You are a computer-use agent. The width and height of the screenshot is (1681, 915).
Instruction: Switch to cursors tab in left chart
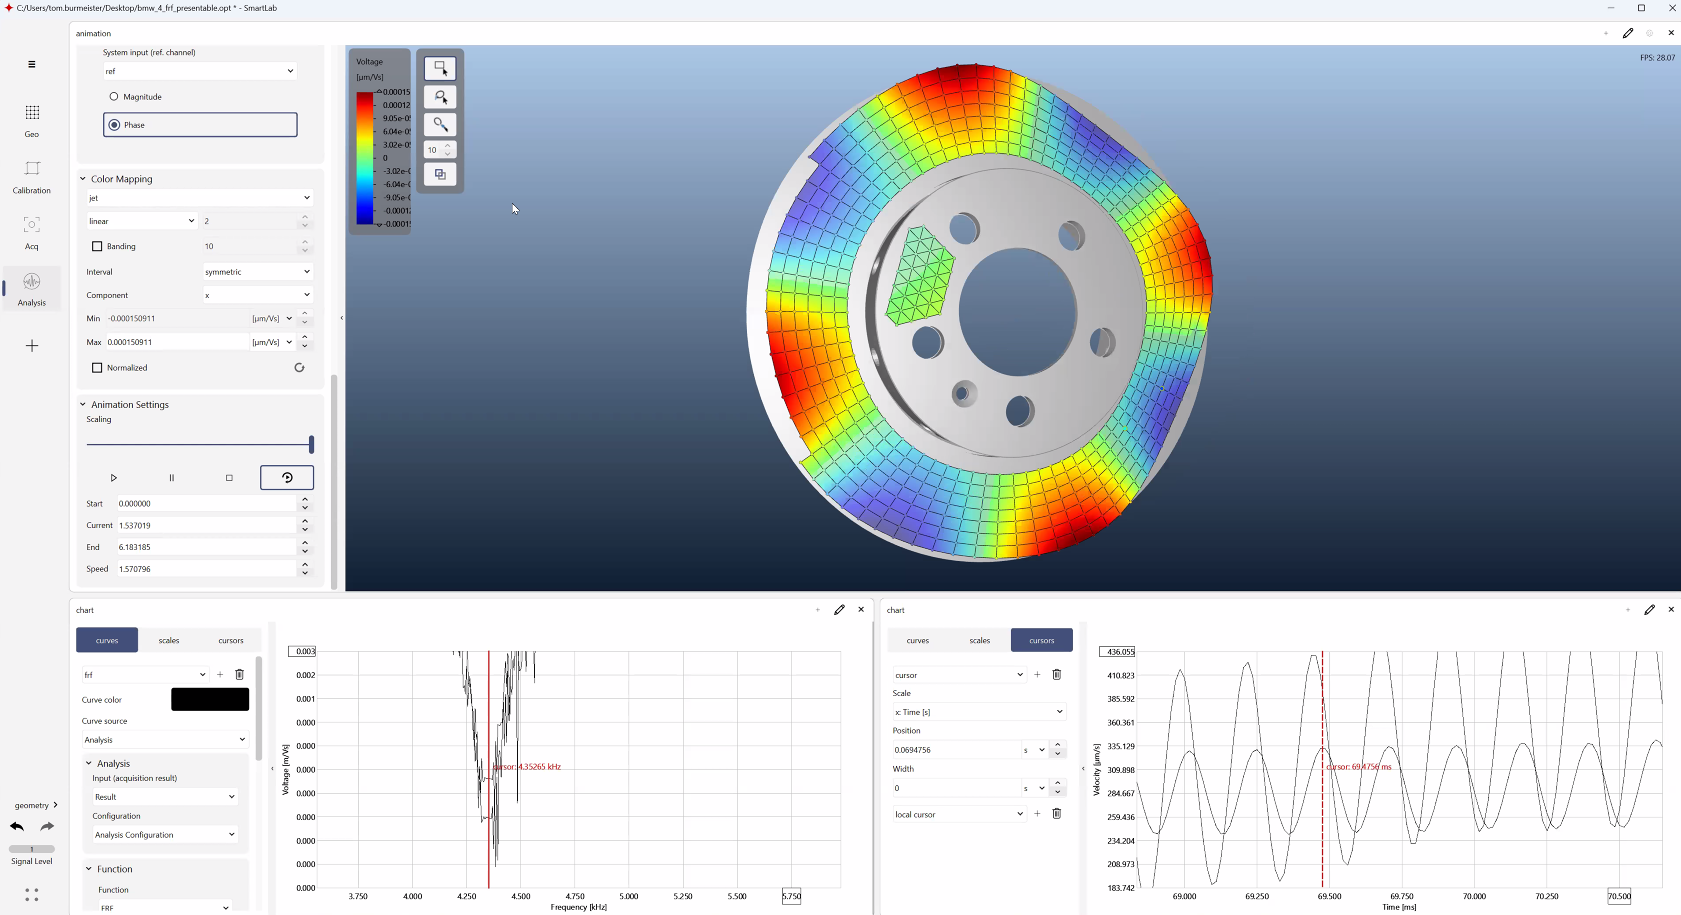point(231,640)
